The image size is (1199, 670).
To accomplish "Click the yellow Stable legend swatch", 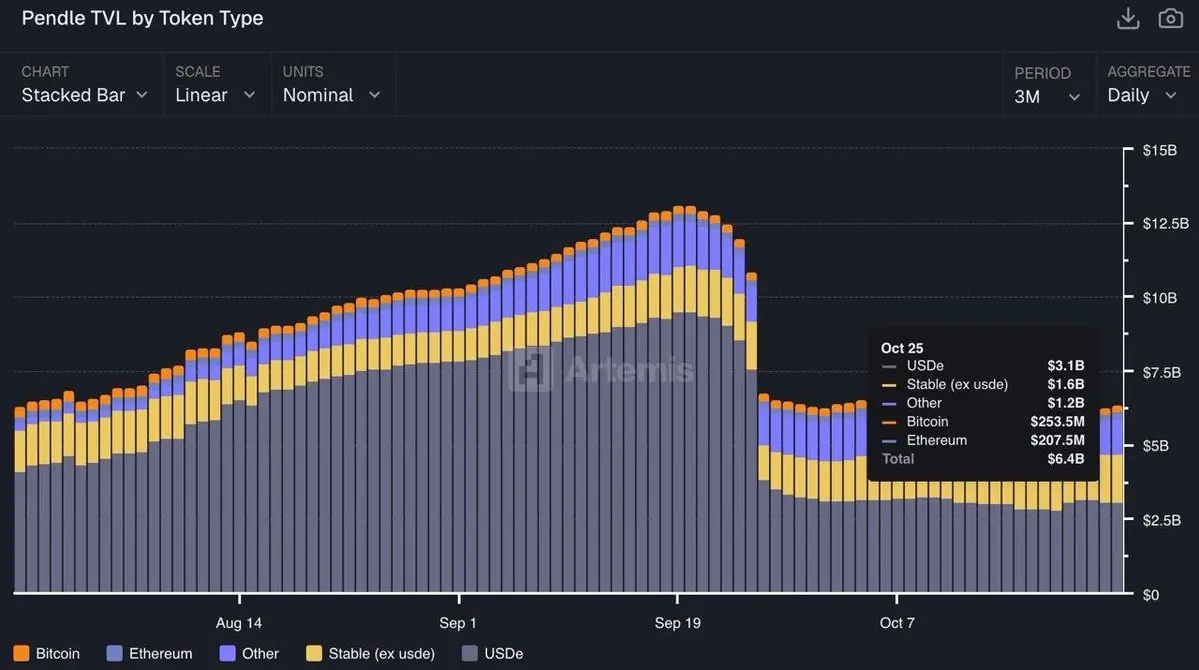I will pyautogui.click(x=314, y=653).
